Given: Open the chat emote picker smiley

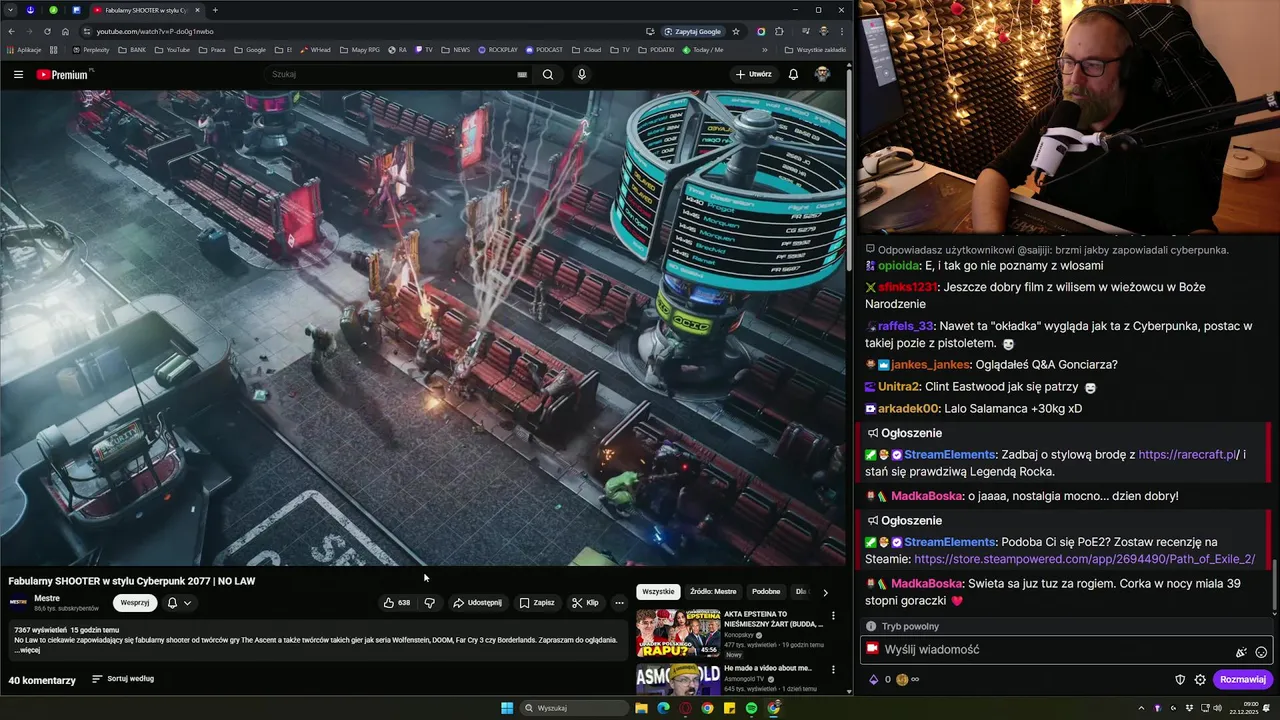Looking at the screenshot, I should 1261,652.
